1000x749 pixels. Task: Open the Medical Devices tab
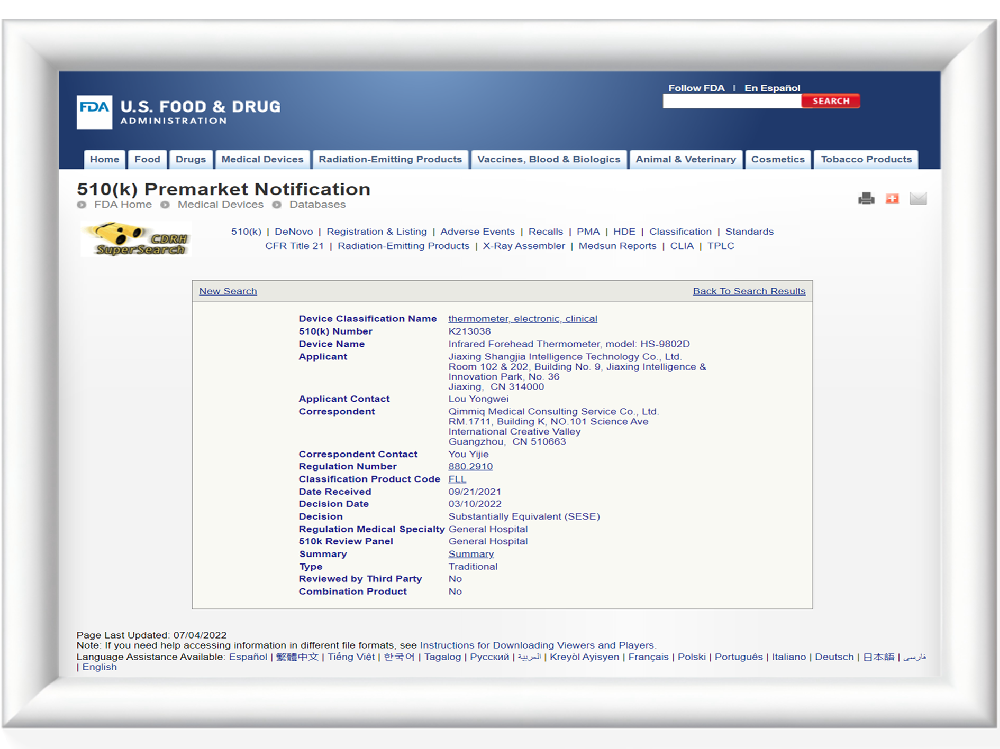point(262,159)
